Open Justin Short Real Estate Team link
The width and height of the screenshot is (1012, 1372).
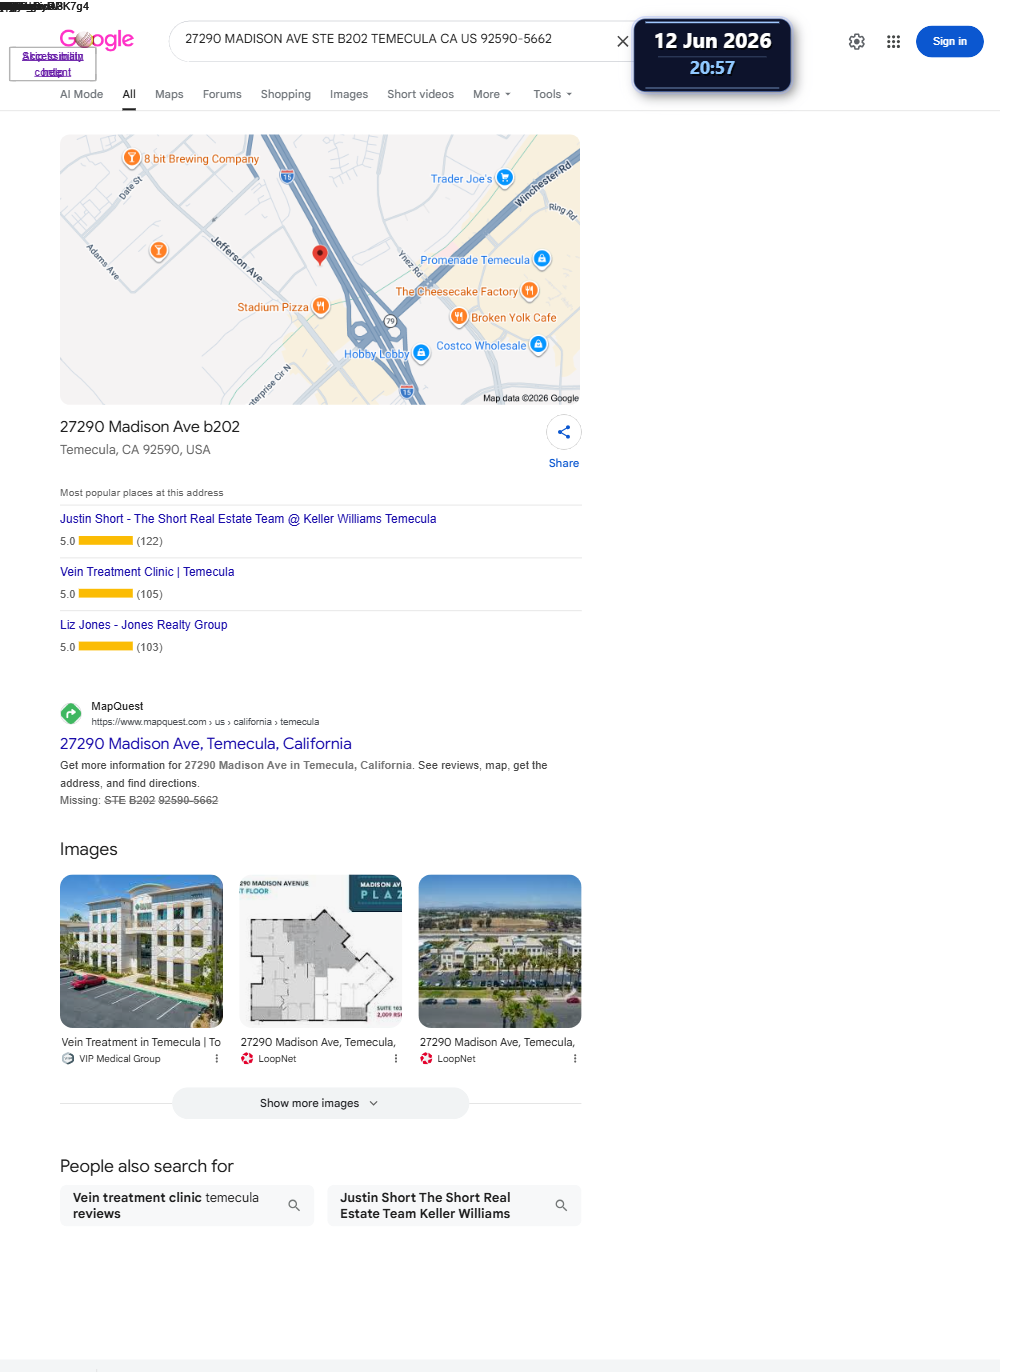[x=248, y=519]
